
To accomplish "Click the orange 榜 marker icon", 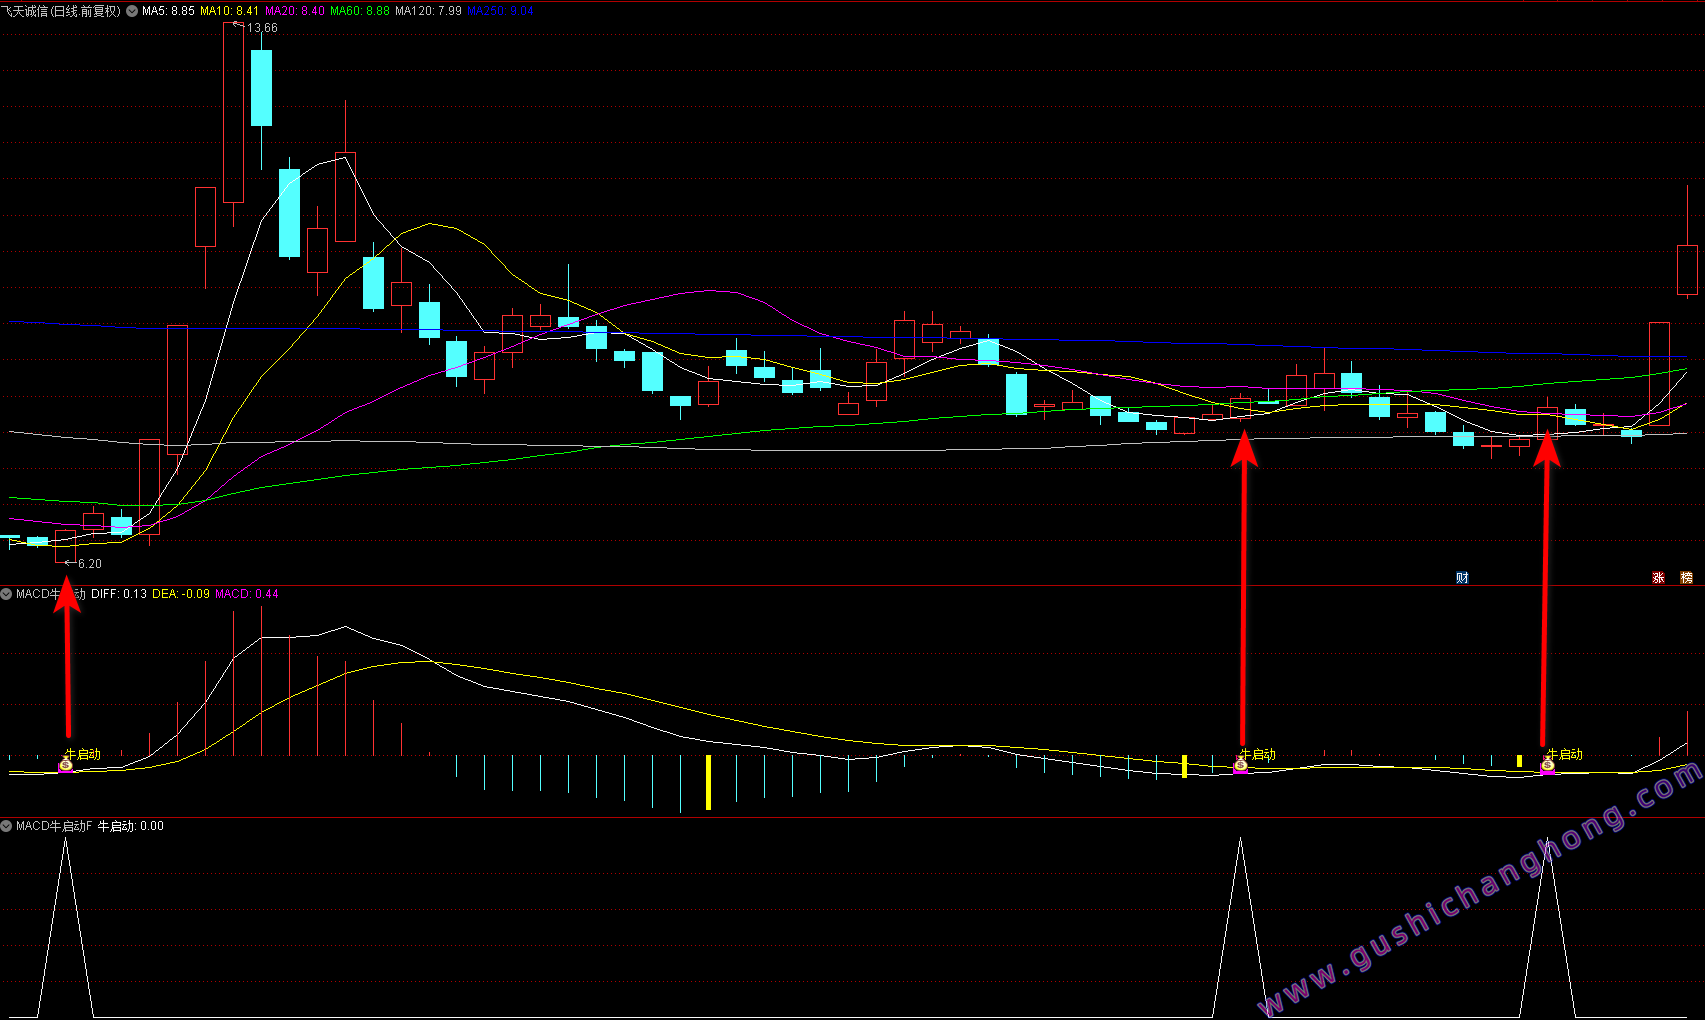I will pyautogui.click(x=1686, y=577).
